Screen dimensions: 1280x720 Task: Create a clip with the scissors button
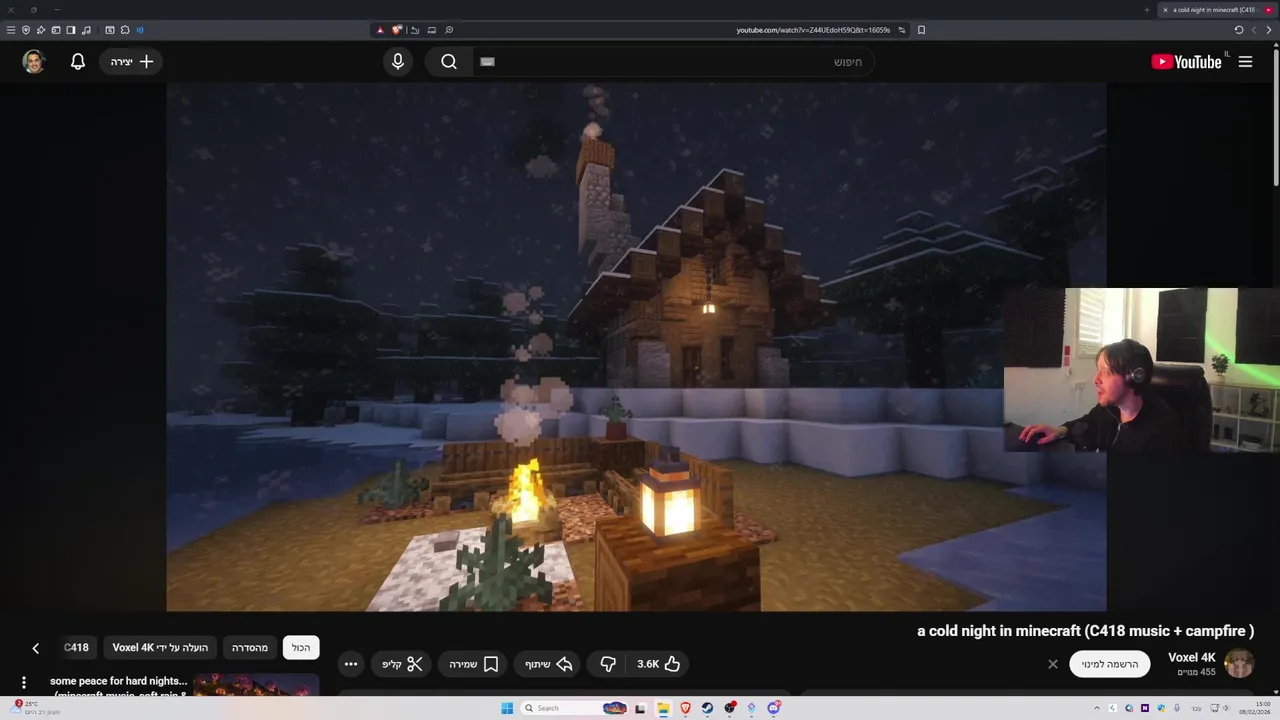(403, 664)
